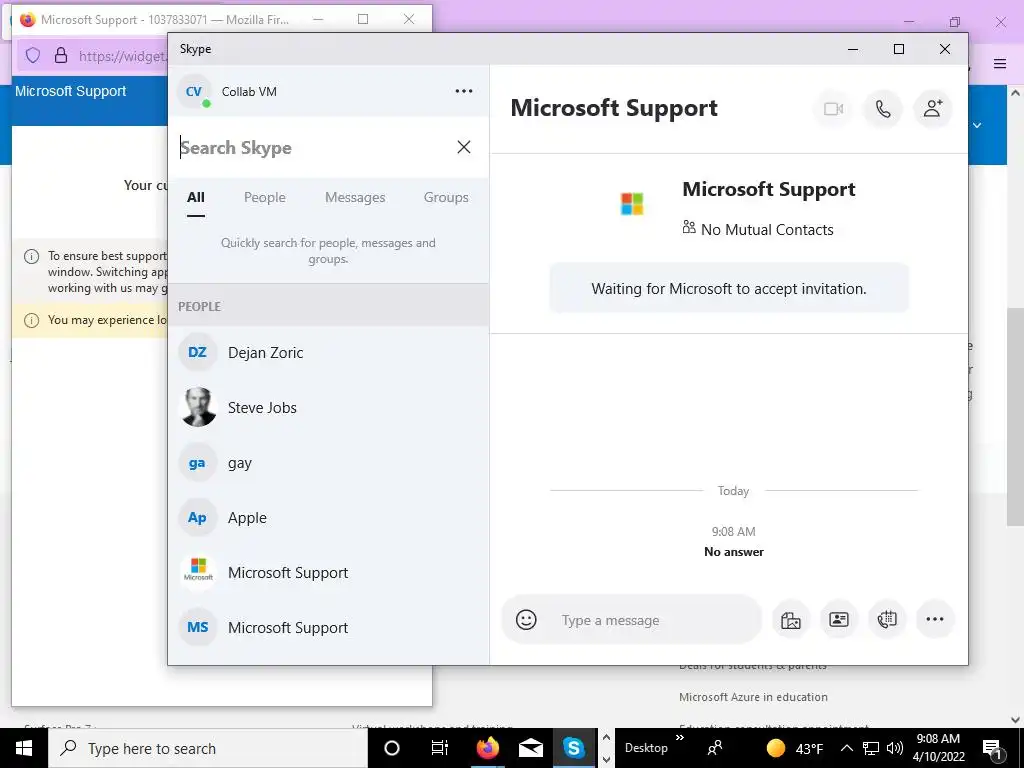The width and height of the screenshot is (1024, 768).
Task: Open the Firefox hamburger menu
Action: tap(1000, 63)
